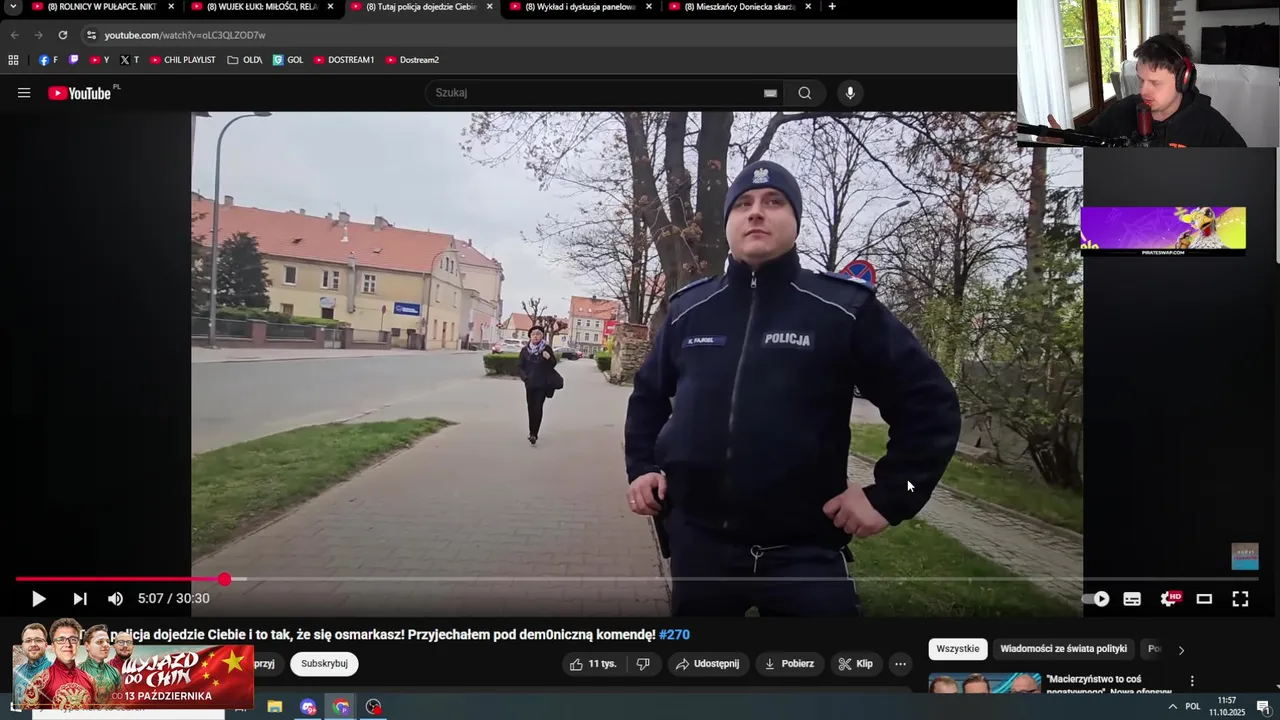Screen dimensions: 1280x720
Task: Click the Wyjazd do Chin overlay banner
Action: [133, 664]
